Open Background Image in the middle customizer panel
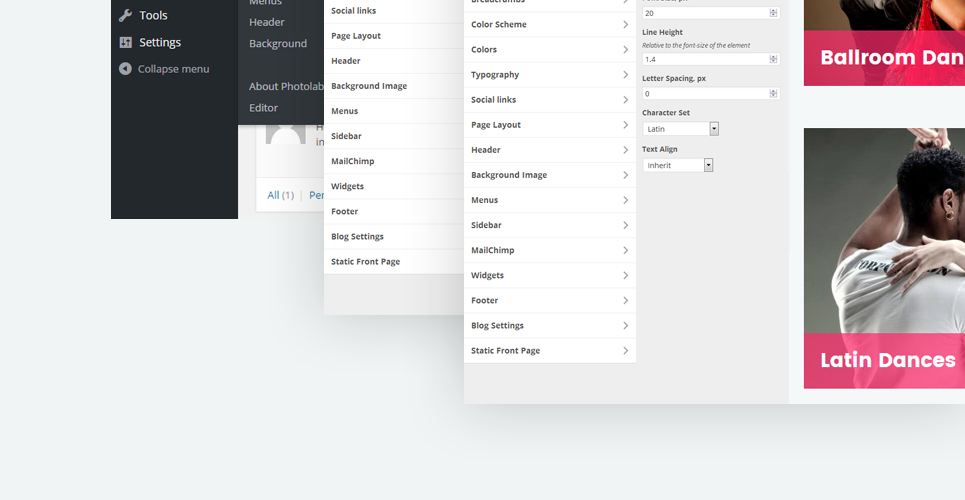Screen dimensions: 965x500 click(x=394, y=86)
